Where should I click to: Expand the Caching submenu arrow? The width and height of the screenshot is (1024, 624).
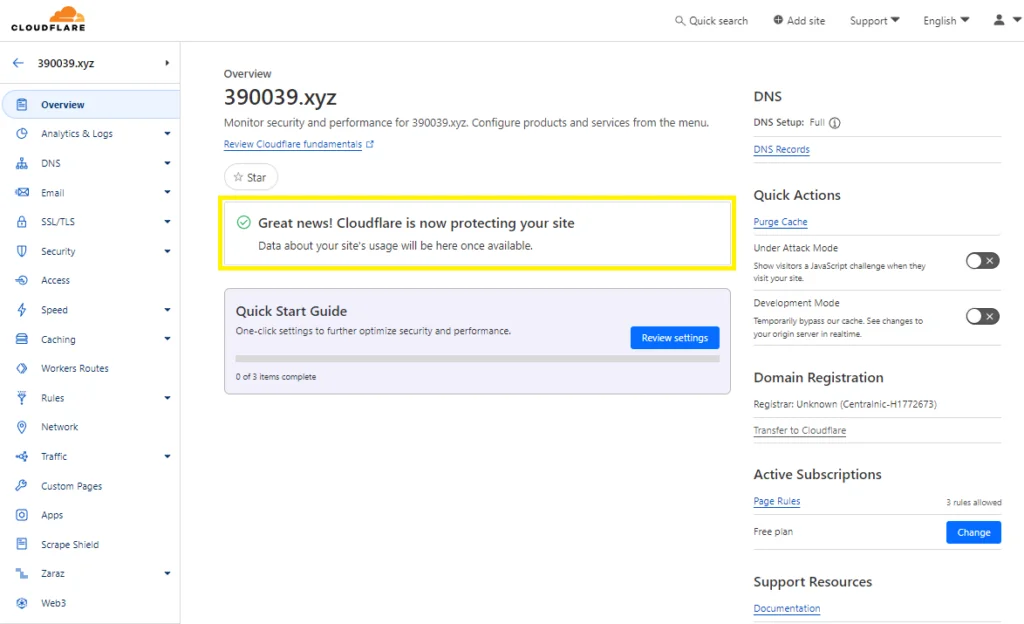click(x=167, y=339)
